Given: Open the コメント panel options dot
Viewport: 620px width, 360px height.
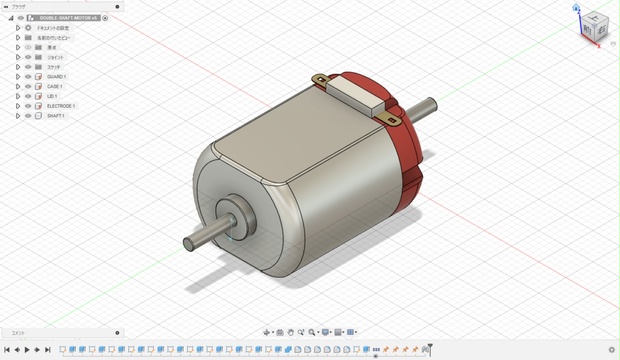Looking at the screenshot, I should pyautogui.click(x=117, y=333).
